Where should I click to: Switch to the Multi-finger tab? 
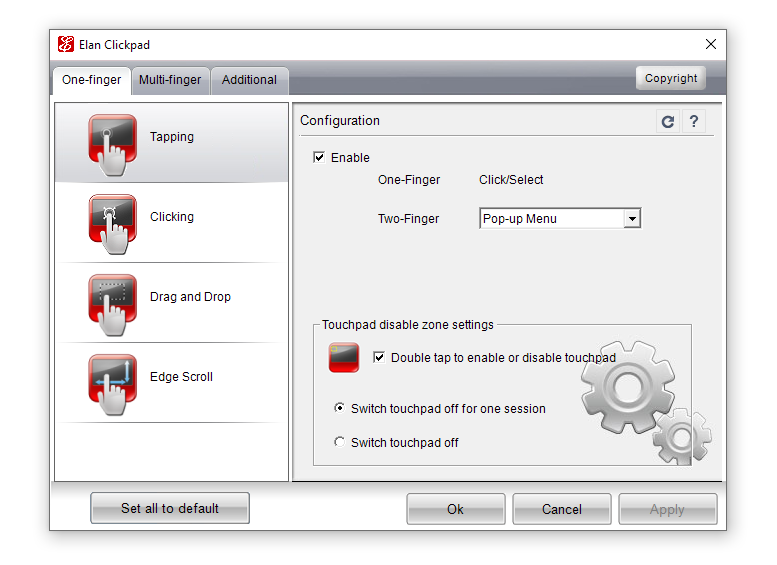[170, 80]
